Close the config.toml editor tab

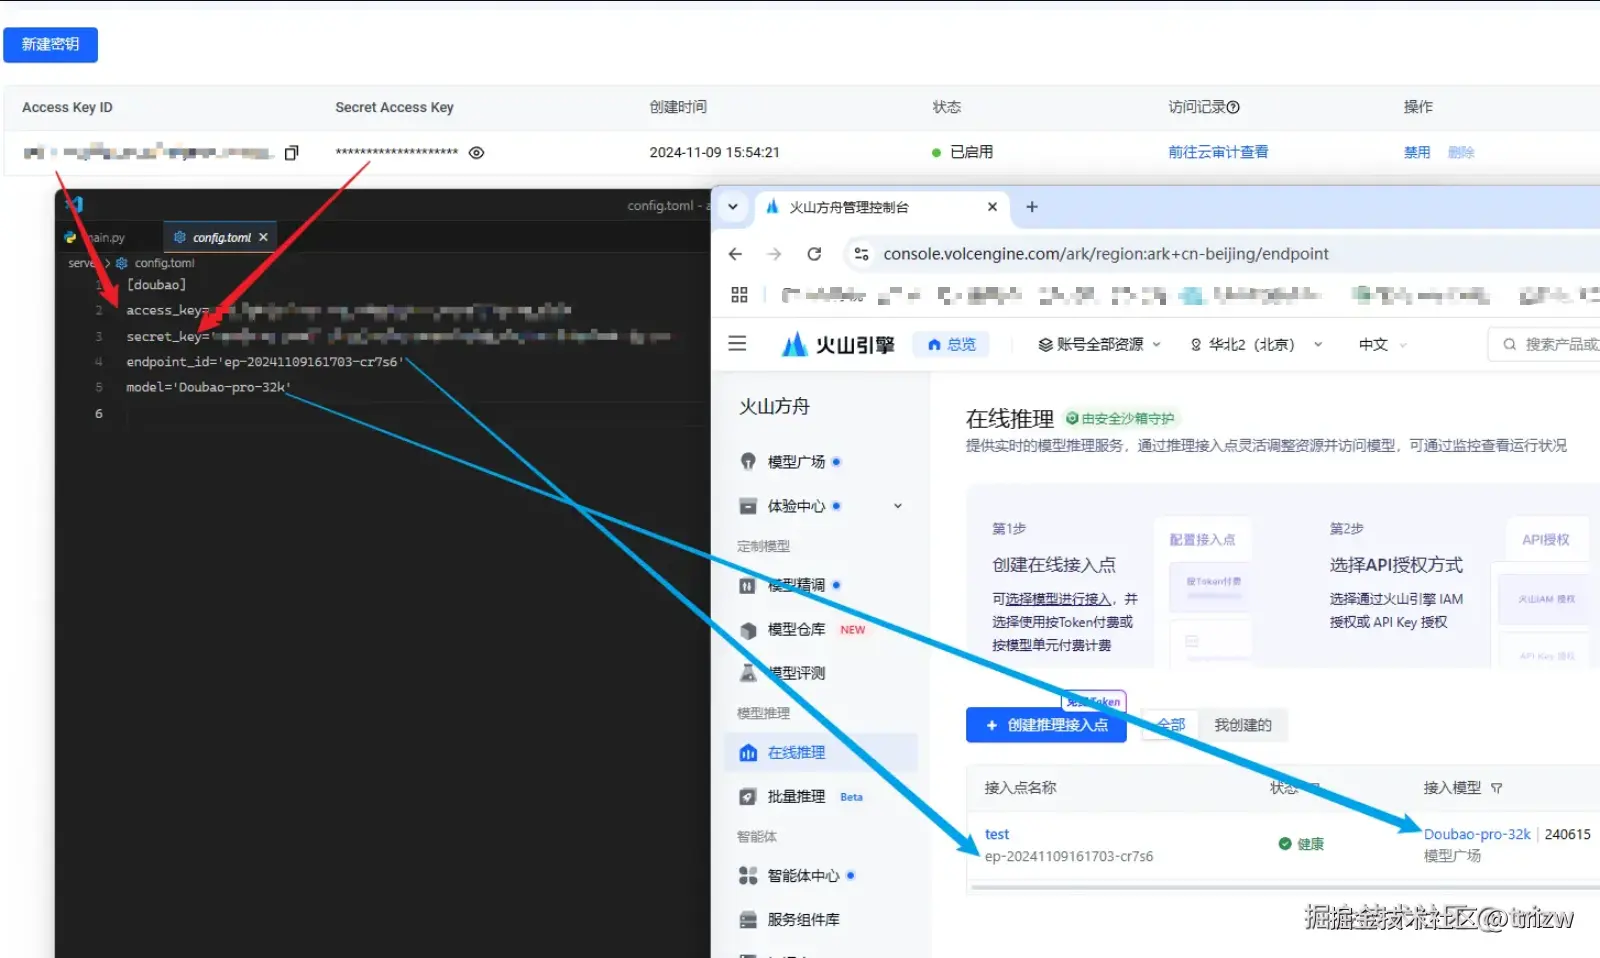[x=263, y=238]
